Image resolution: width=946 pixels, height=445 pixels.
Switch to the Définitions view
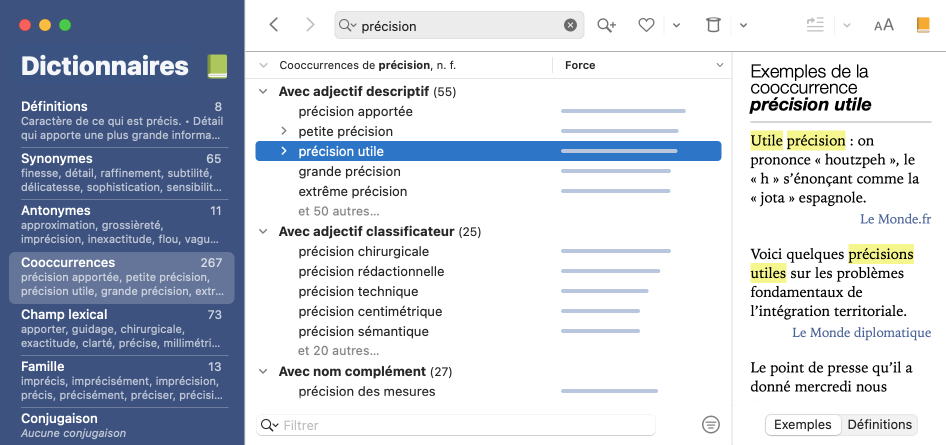tap(880, 425)
